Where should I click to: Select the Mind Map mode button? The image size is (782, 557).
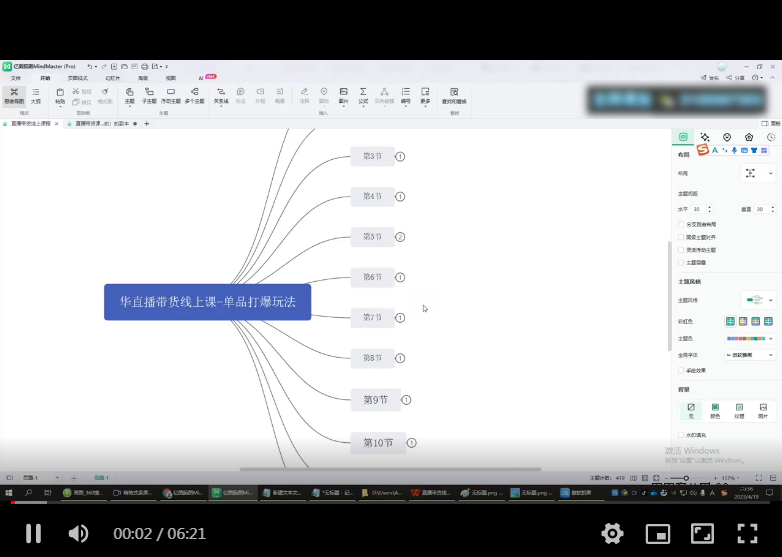pyautogui.click(x=14, y=95)
